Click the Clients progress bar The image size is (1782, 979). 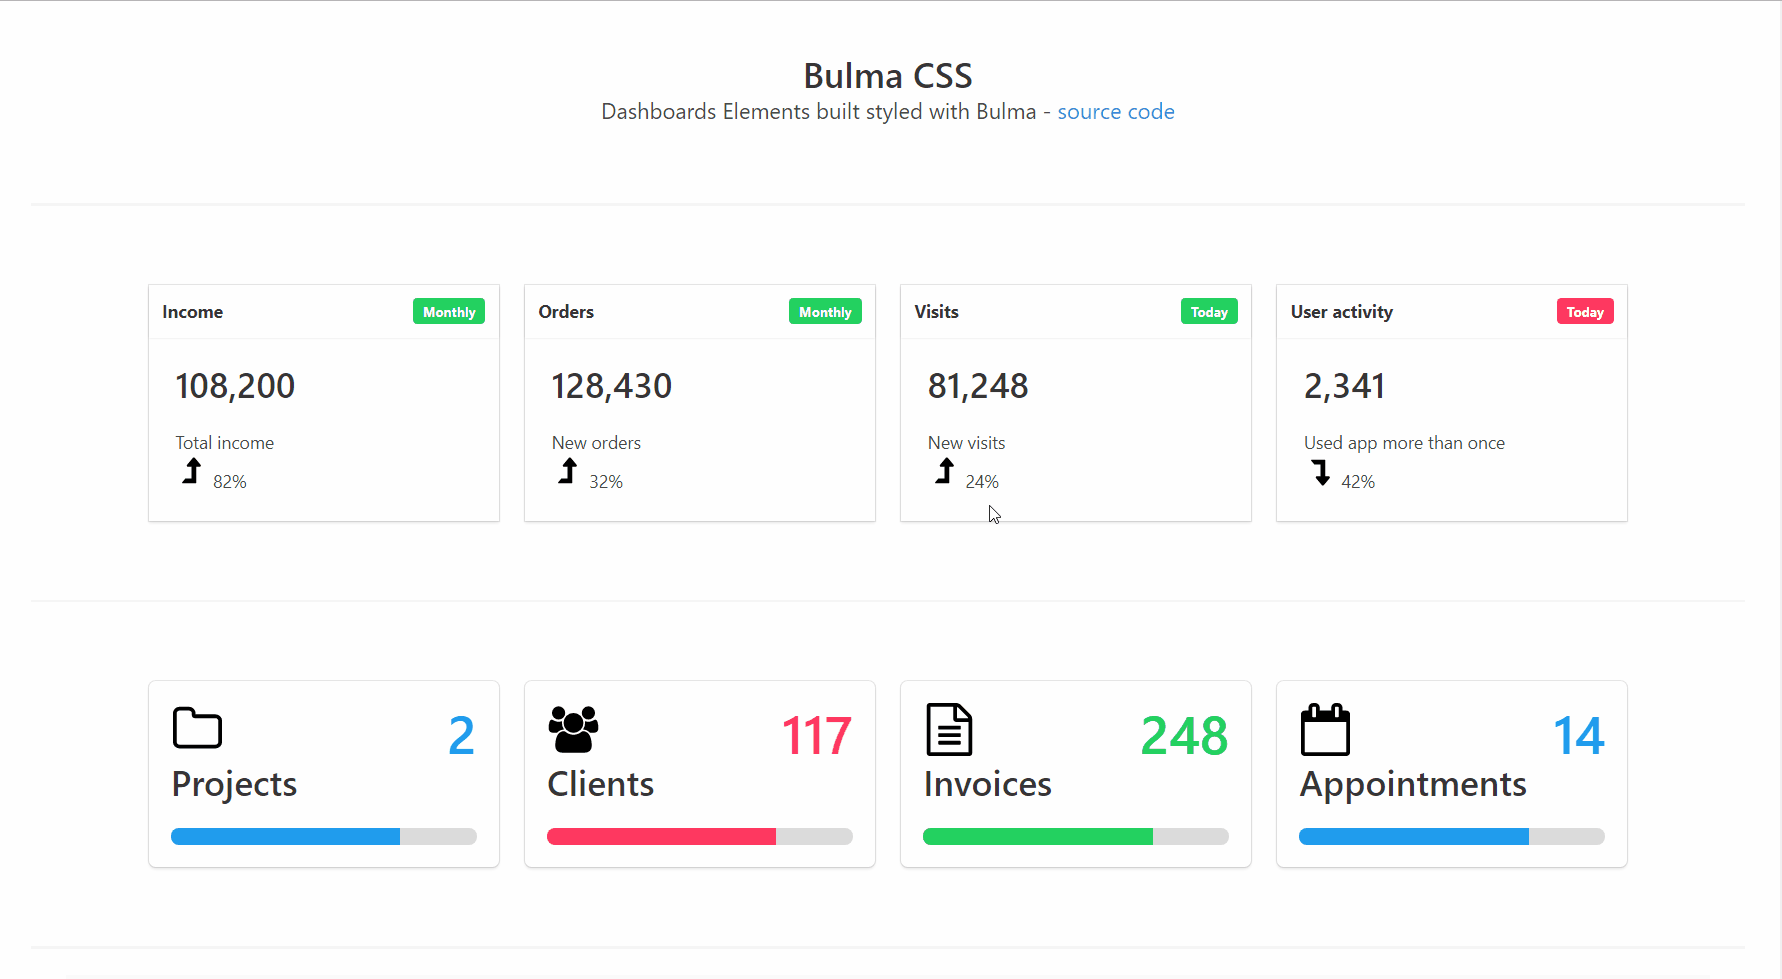point(699,836)
